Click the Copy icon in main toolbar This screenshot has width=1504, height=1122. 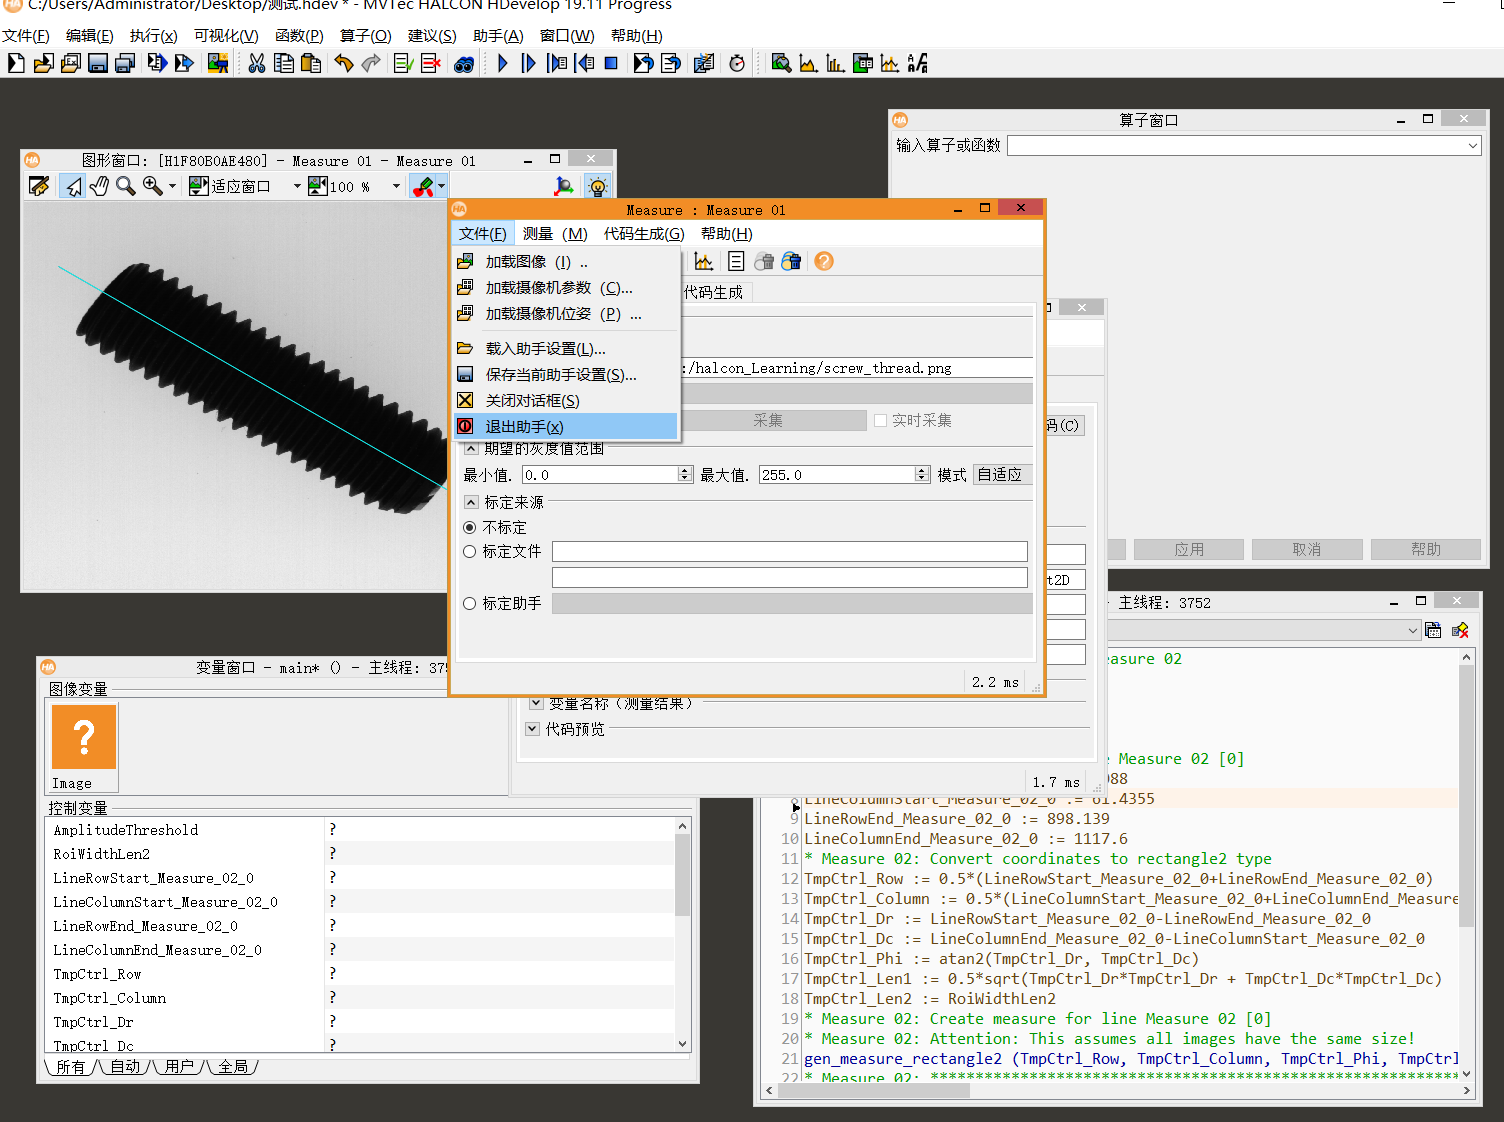coord(284,63)
